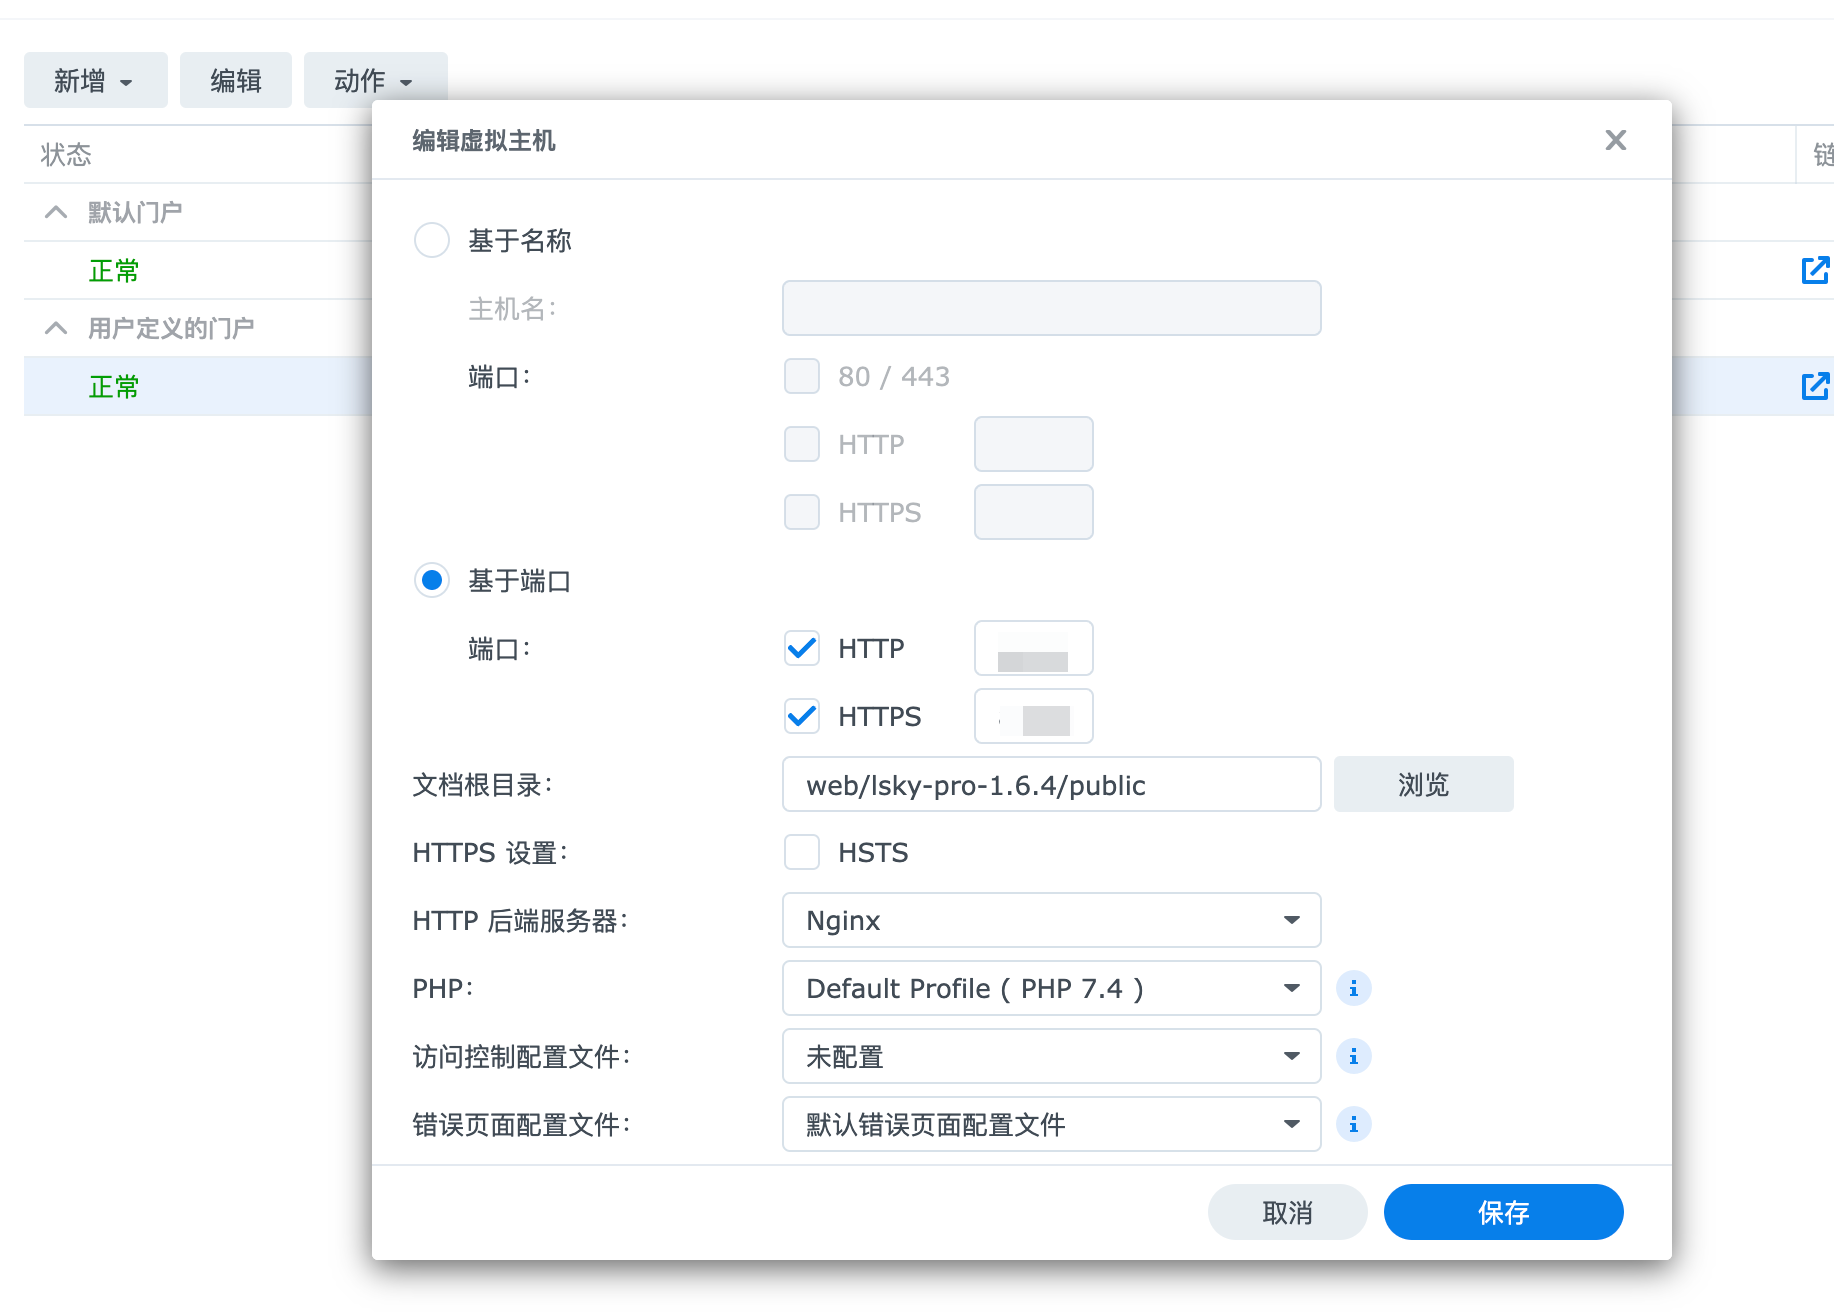Collapse the 用户定义的门户 group chevron
This screenshot has width=1834, height=1314.
click(56, 328)
